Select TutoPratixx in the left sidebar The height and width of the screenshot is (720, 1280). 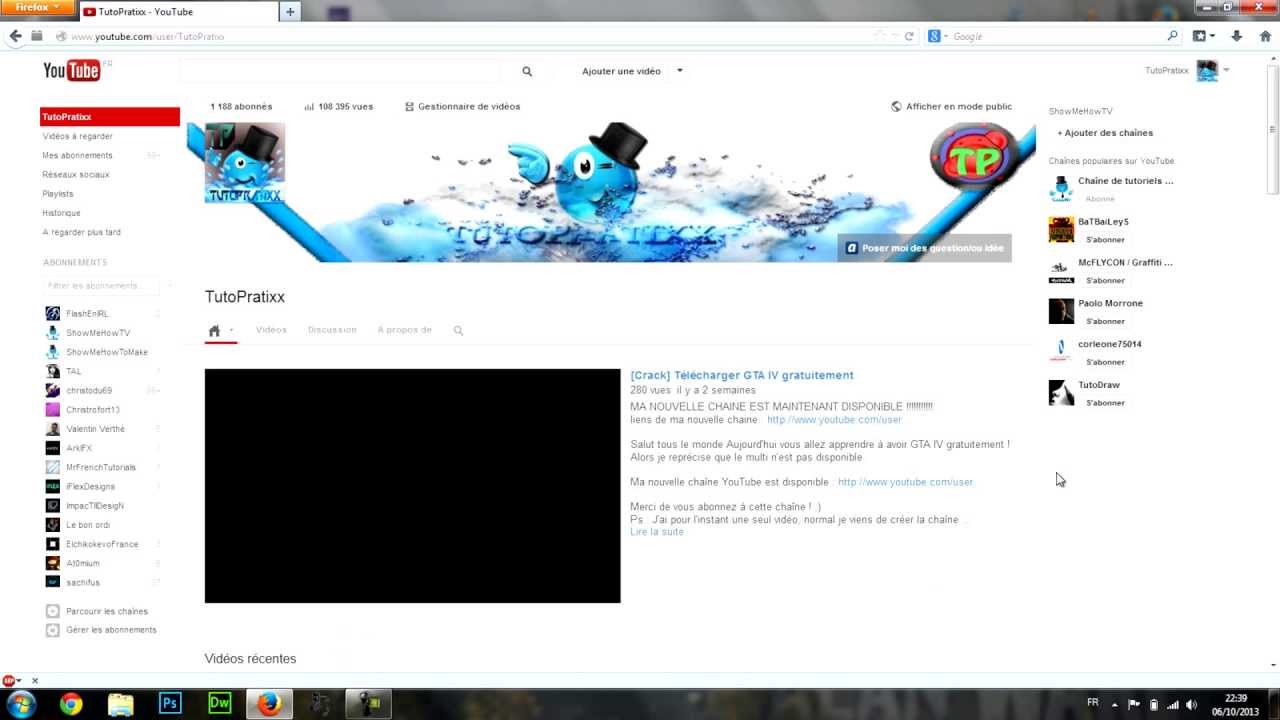tap(110, 117)
